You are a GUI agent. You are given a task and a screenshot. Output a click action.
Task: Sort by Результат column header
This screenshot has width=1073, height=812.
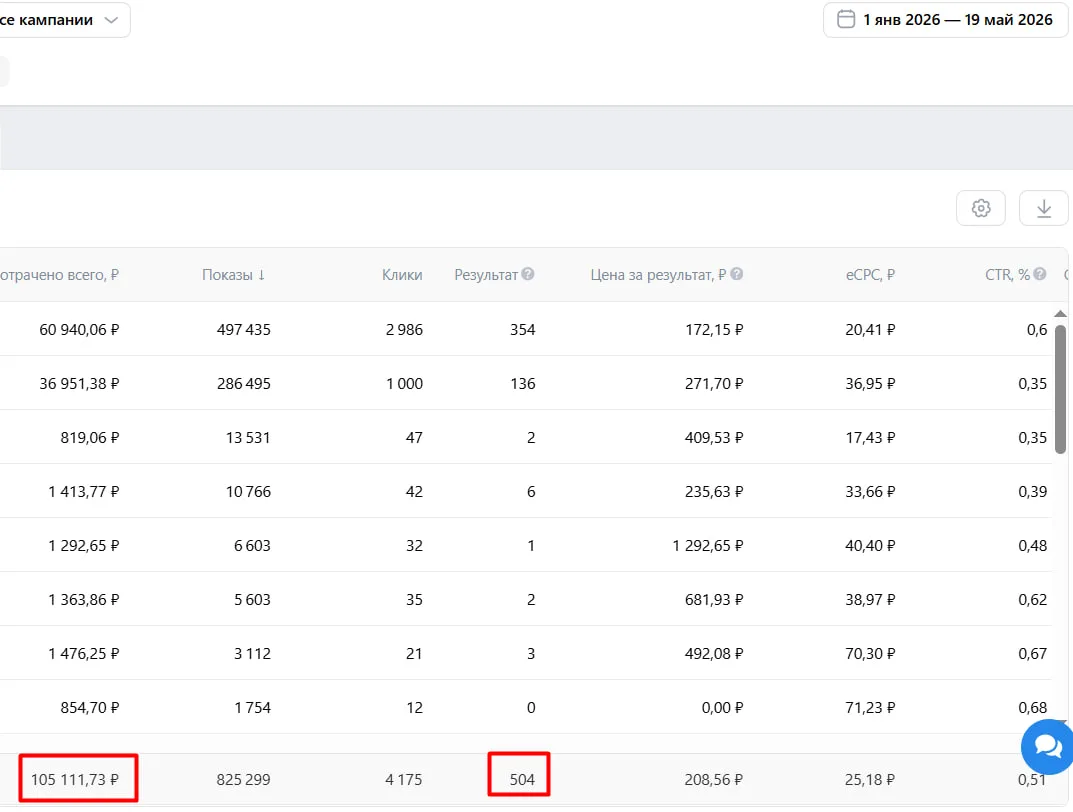[x=486, y=275]
